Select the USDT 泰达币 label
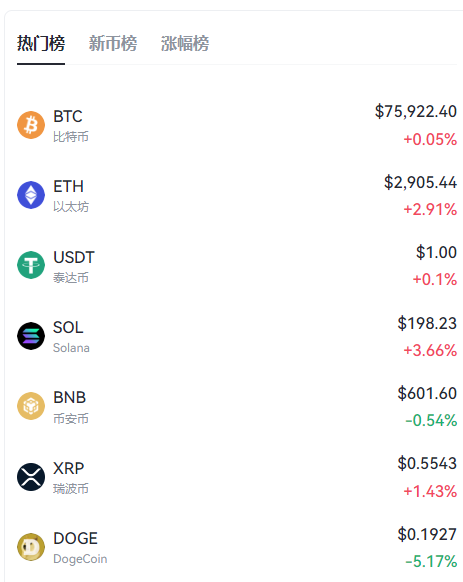This screenshot has width=463, height=582. coord(74,267)
